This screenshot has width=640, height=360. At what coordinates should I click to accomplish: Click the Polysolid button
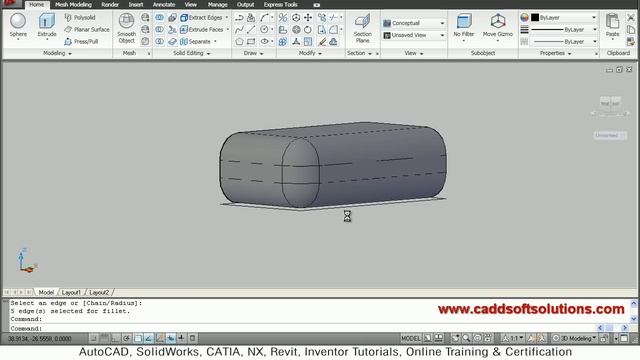point(80,18)
